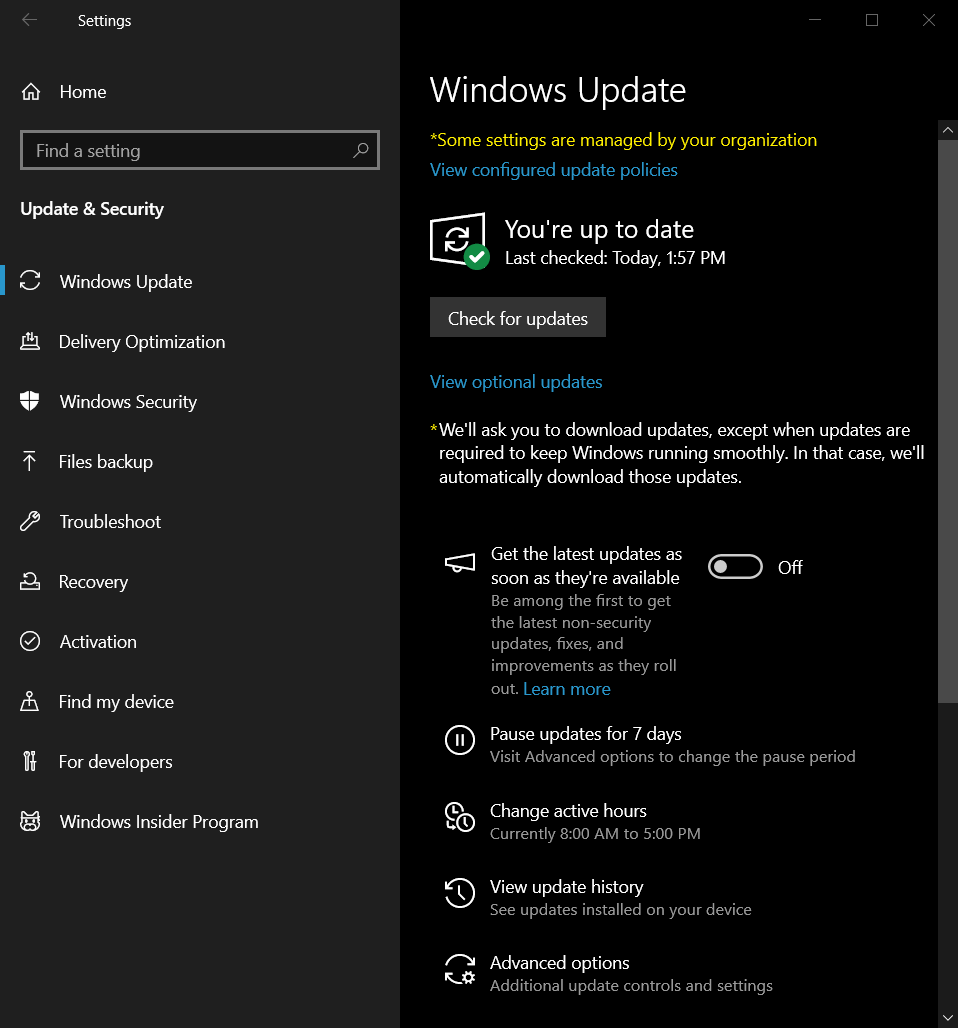Click the update history clock icon
958x1028 pixels.
(x=460, y=893)
